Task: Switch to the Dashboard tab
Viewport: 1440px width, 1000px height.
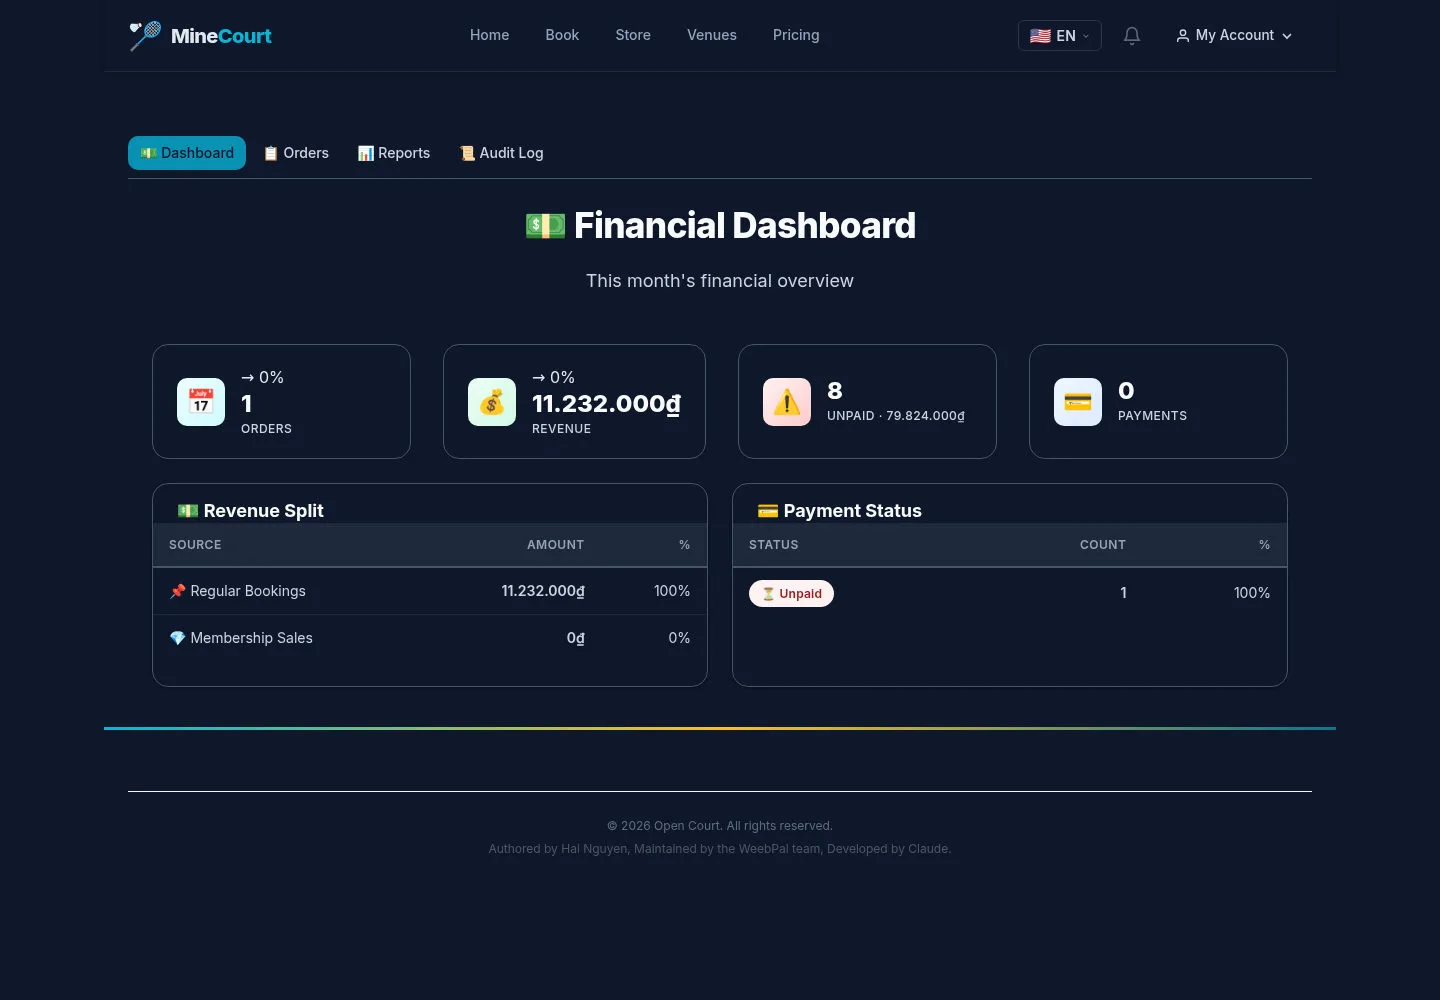Action: [187, 153]
